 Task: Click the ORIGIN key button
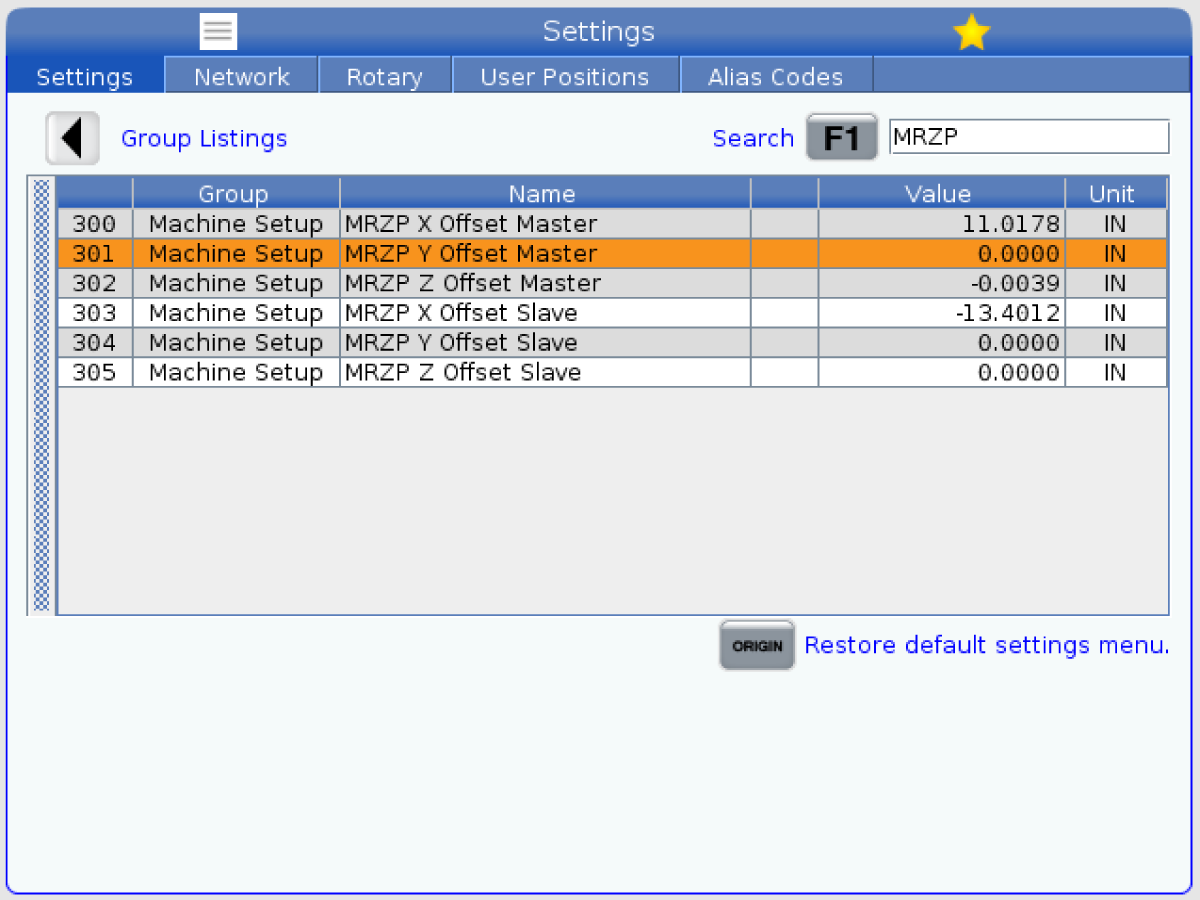point(757,645)
